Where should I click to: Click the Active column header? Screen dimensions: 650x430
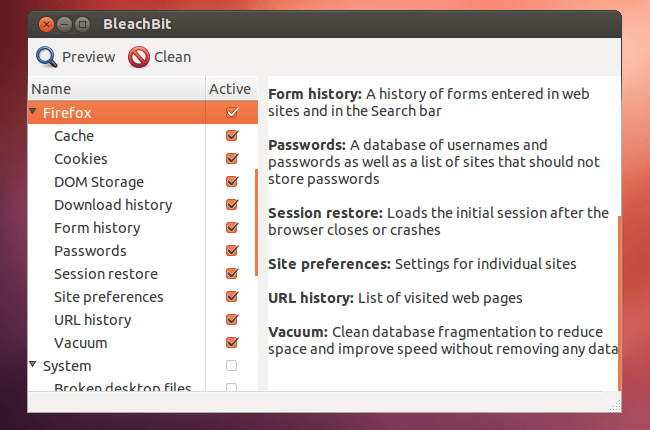tap(231, 89)
